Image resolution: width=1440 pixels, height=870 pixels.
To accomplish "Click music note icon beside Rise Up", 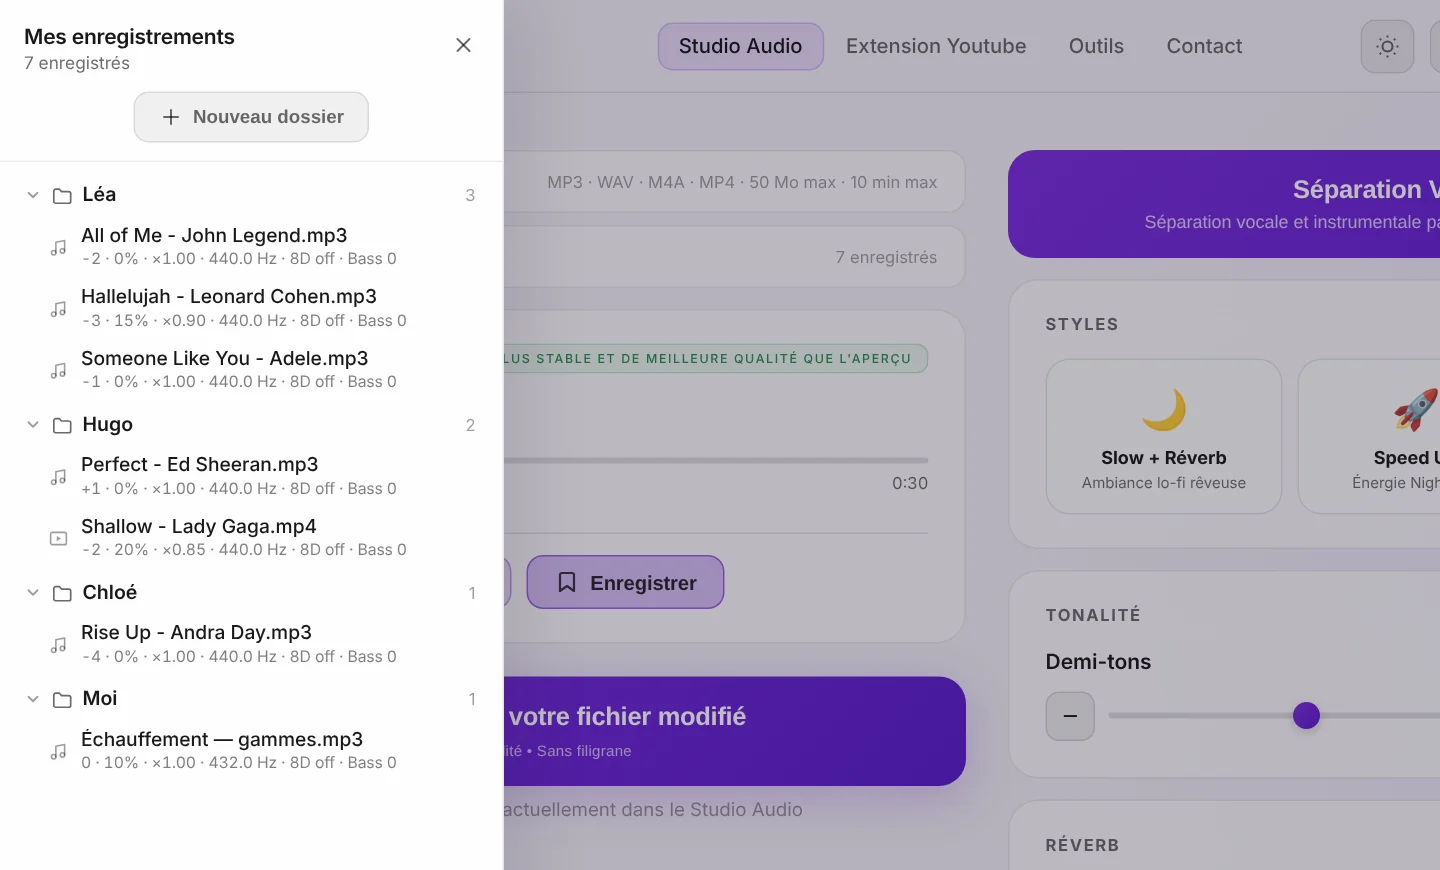I will click(59, 646).
